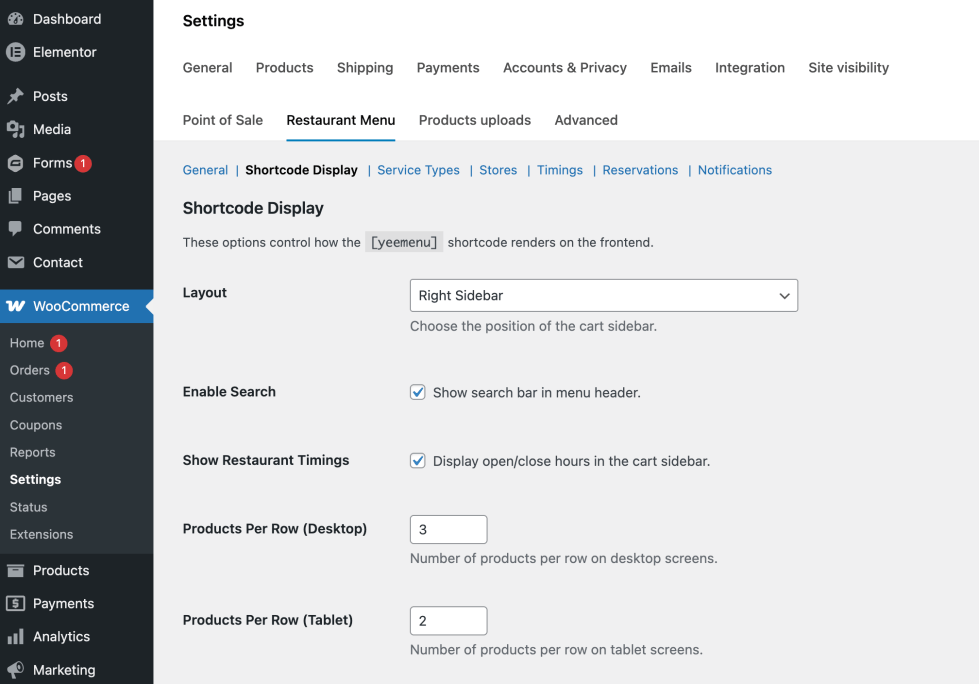Open Media library icon in sidebar
Image resolution: width=979 pixels, height=684 pixels.
click(x=15, y=129)
